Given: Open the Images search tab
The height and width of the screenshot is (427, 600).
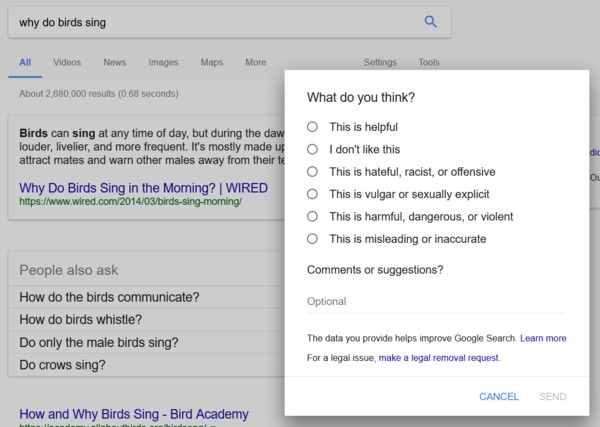Looking at the screenshot, I should (163, 62).
